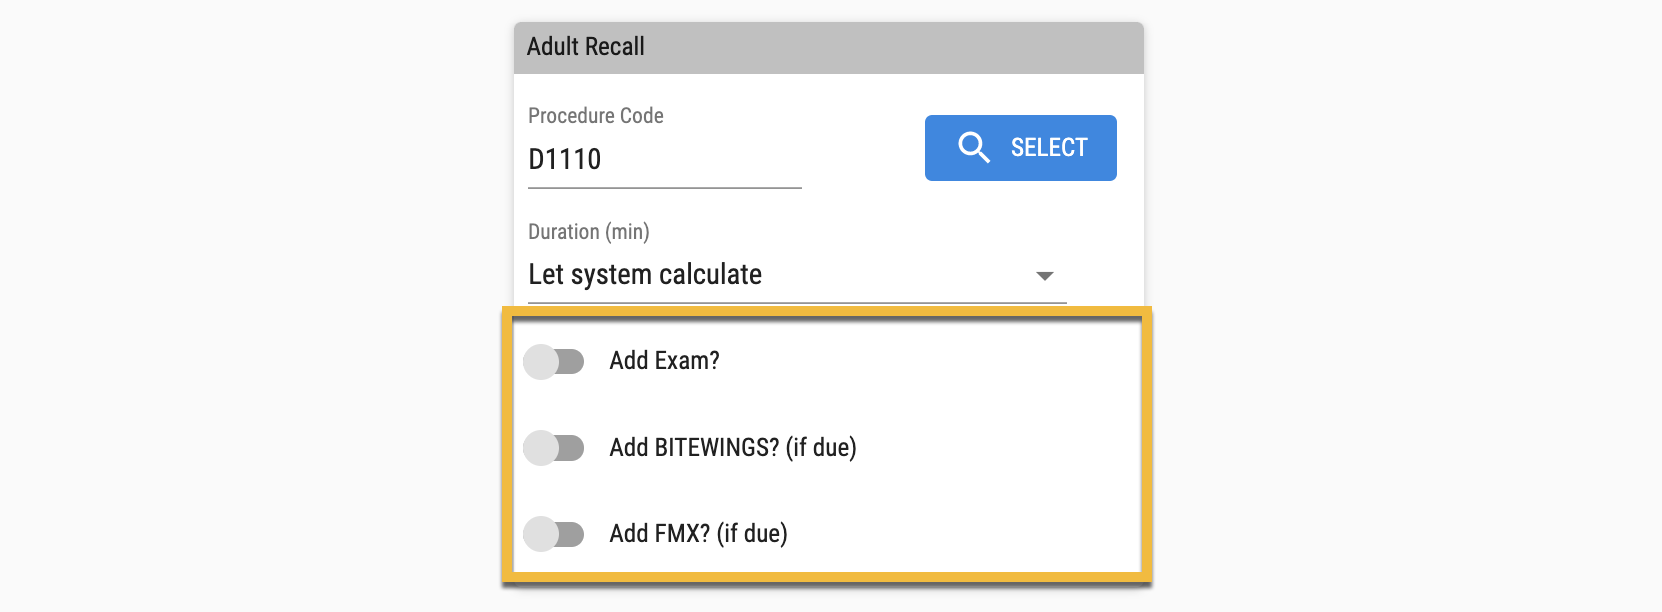Click the Adult Recall header title

pyautogui.click(x=586, y=47)
